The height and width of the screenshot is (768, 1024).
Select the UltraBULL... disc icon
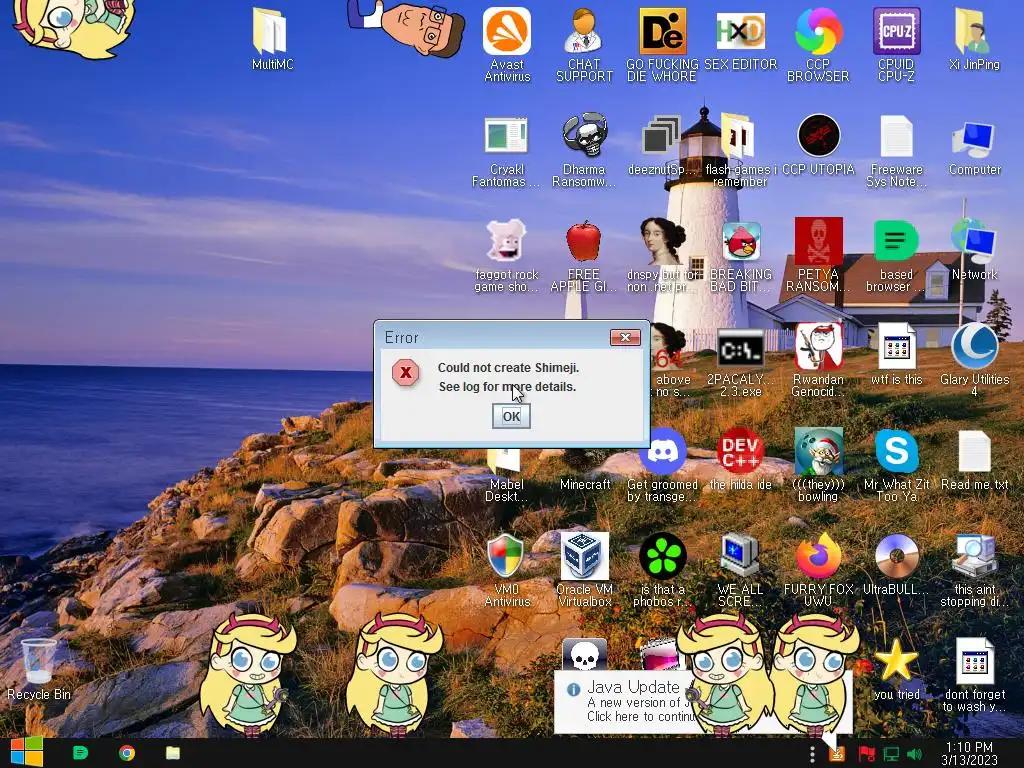click(x=896, y=566)
